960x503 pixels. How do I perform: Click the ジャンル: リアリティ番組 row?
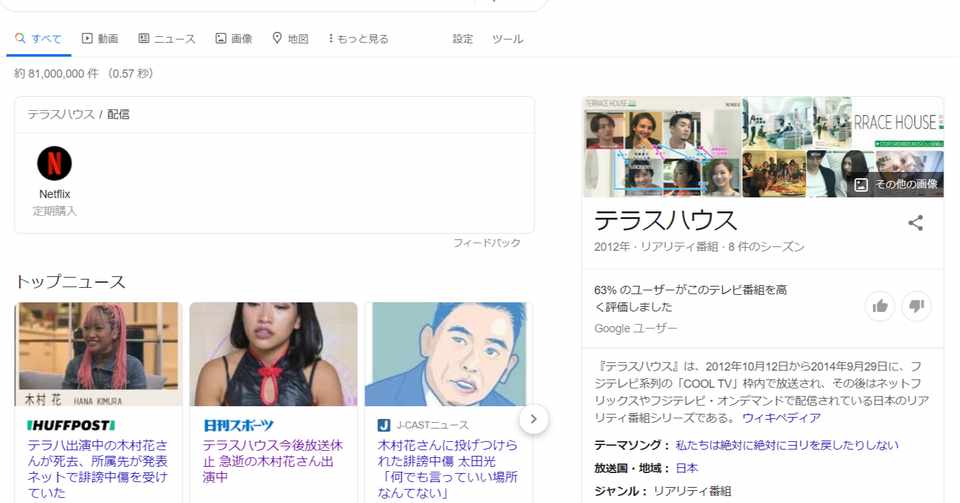point(662,491)
